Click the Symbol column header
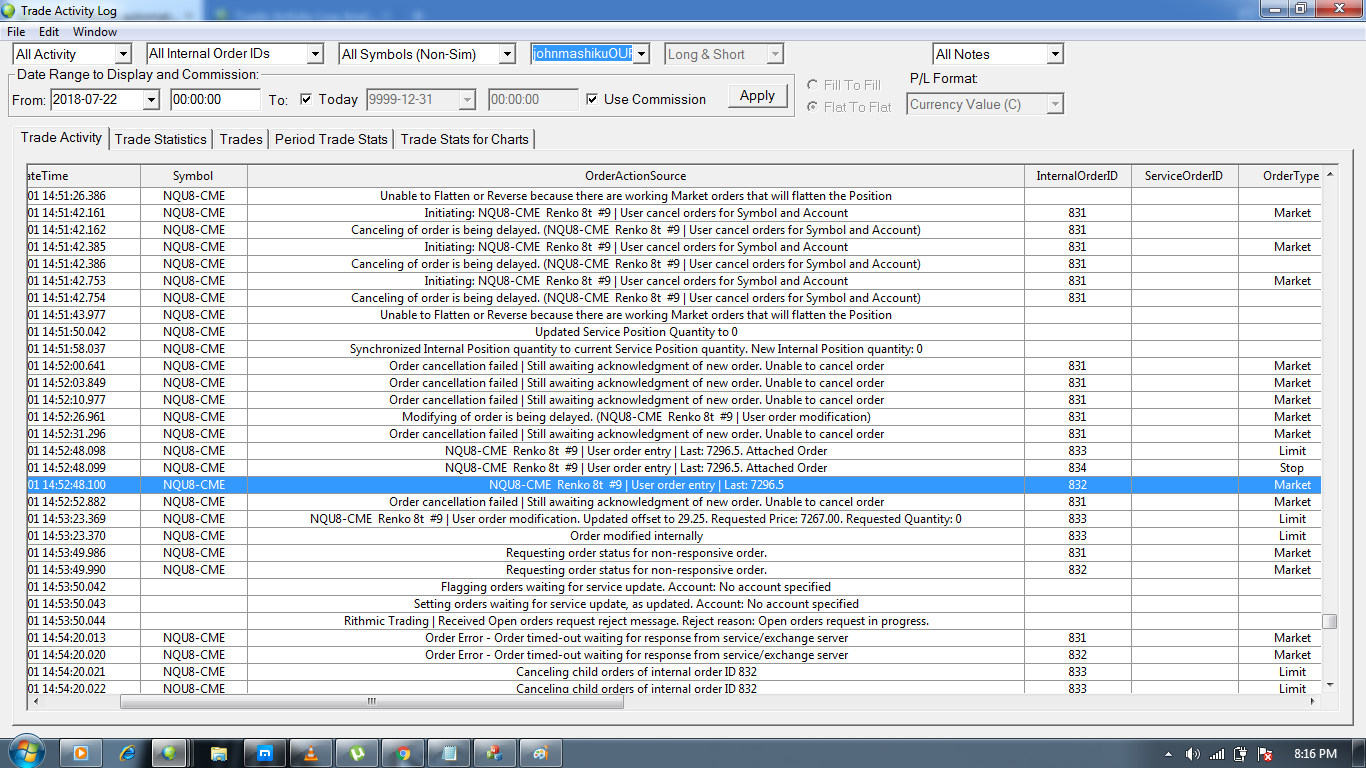The width and height of the screenshot is (1366, 768). click(x=193, y=176)
